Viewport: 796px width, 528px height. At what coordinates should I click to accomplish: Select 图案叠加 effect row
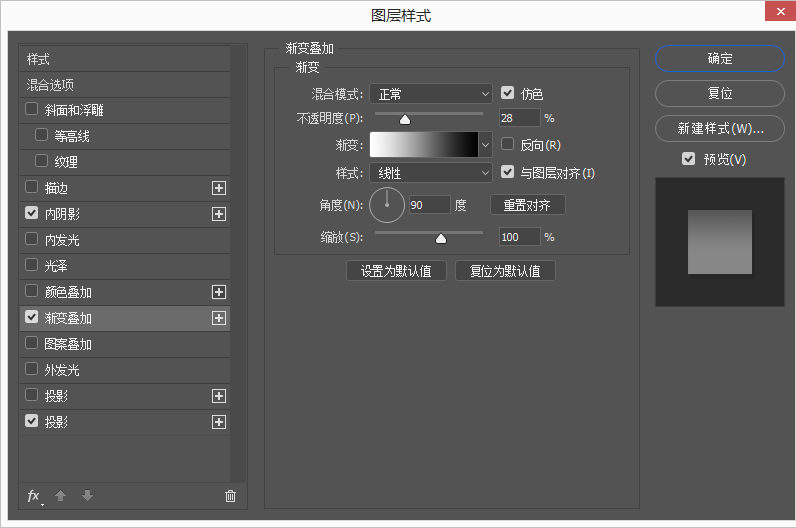[x=125, y=344]
